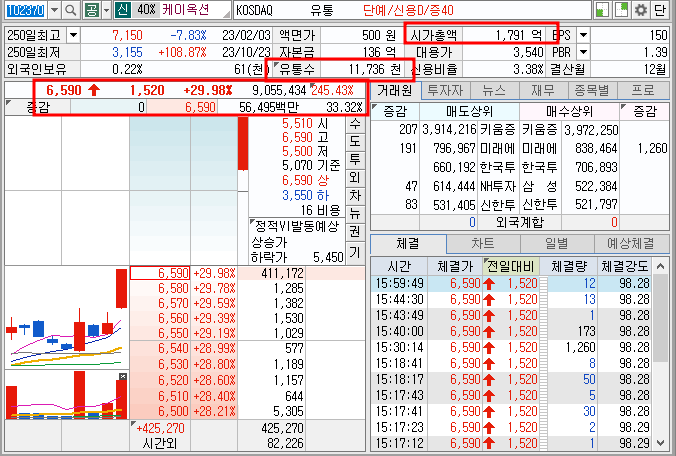Open the 프로 tab
This screenshot has width=676, height=456.
click(x=643, y=91)
